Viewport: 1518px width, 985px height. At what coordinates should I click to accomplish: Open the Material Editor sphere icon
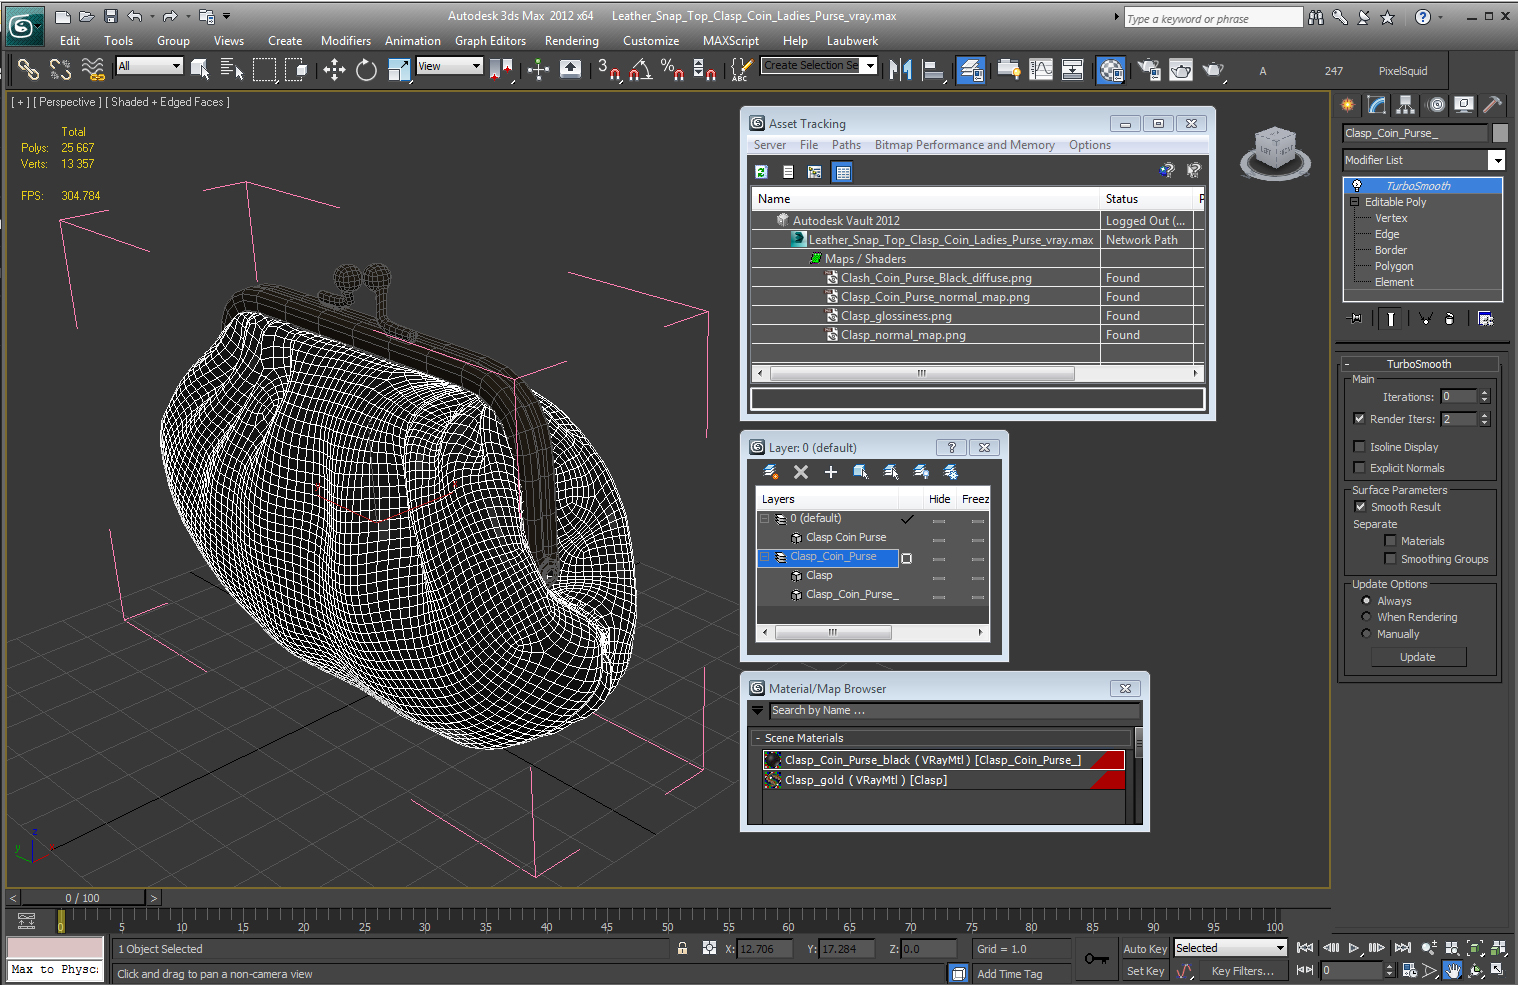tap(1111, 70)
